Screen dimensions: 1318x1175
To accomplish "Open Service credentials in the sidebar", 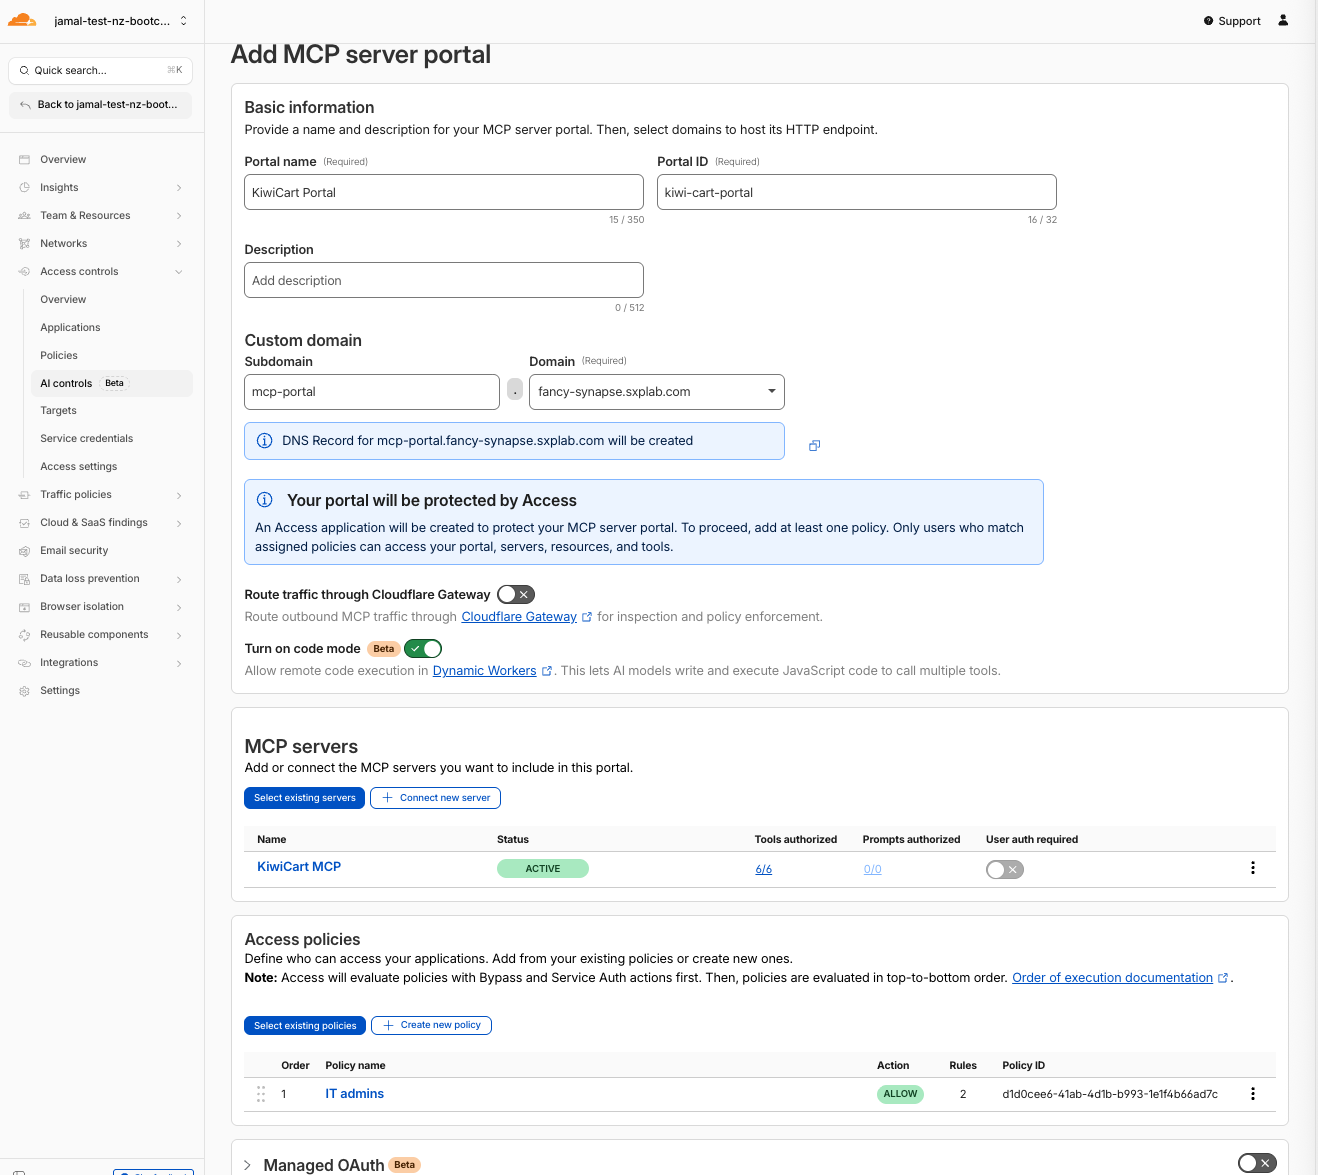I will pos(86,439).
